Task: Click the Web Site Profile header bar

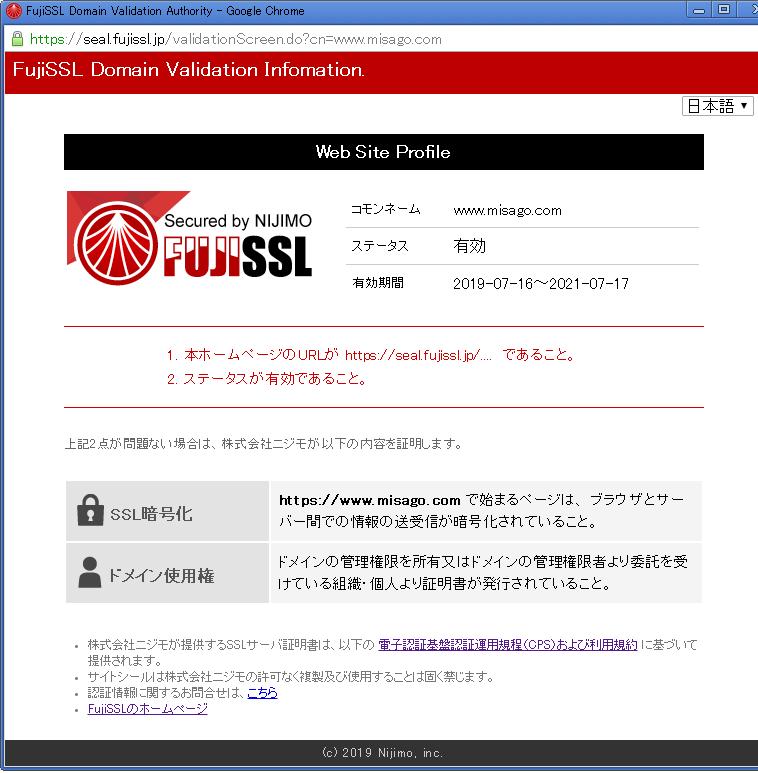Action: (x=384, y=152)
